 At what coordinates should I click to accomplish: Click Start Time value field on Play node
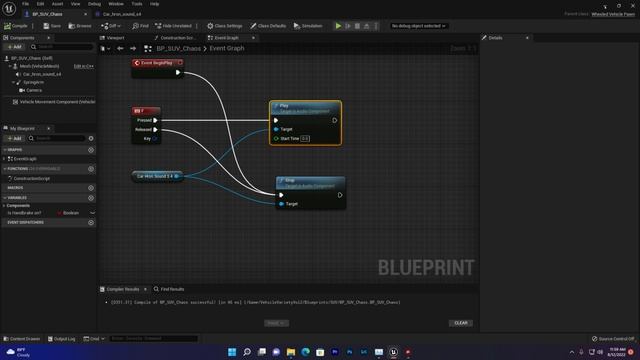(x=305, y=139)
